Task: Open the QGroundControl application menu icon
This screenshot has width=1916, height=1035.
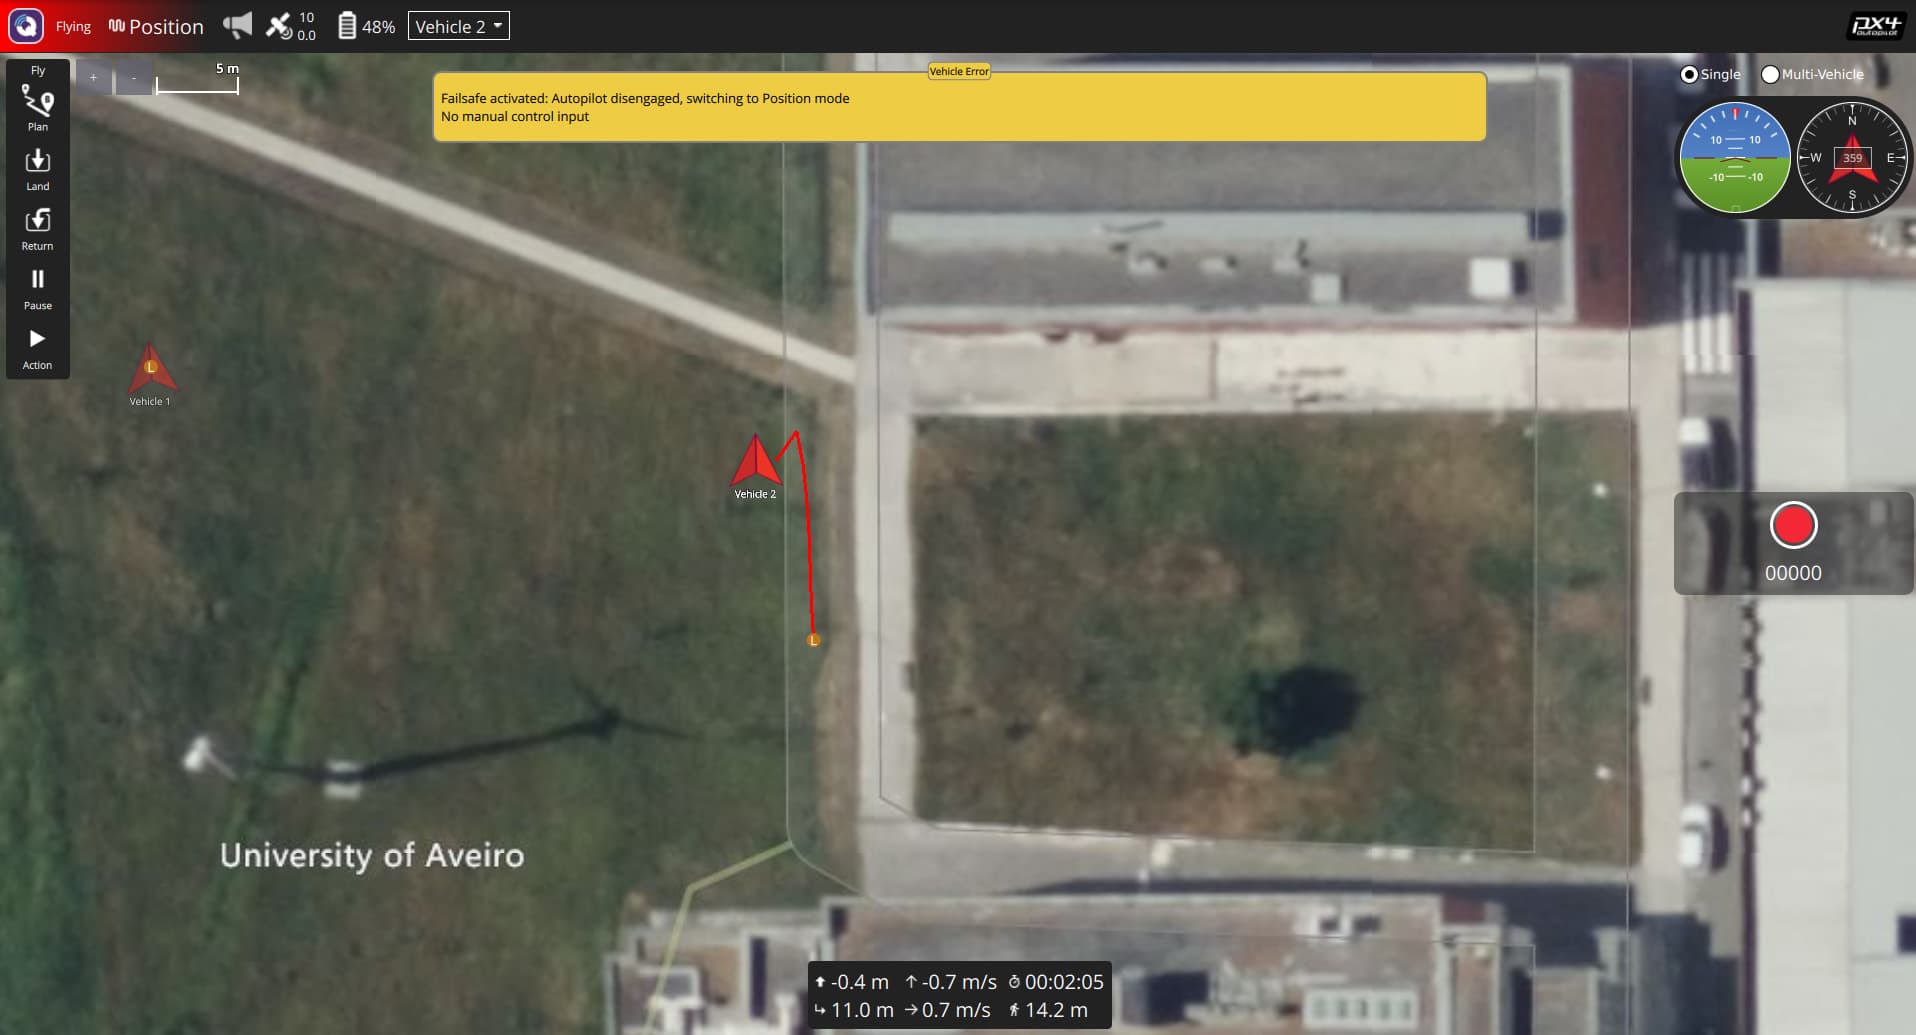Action: (26, 26)
